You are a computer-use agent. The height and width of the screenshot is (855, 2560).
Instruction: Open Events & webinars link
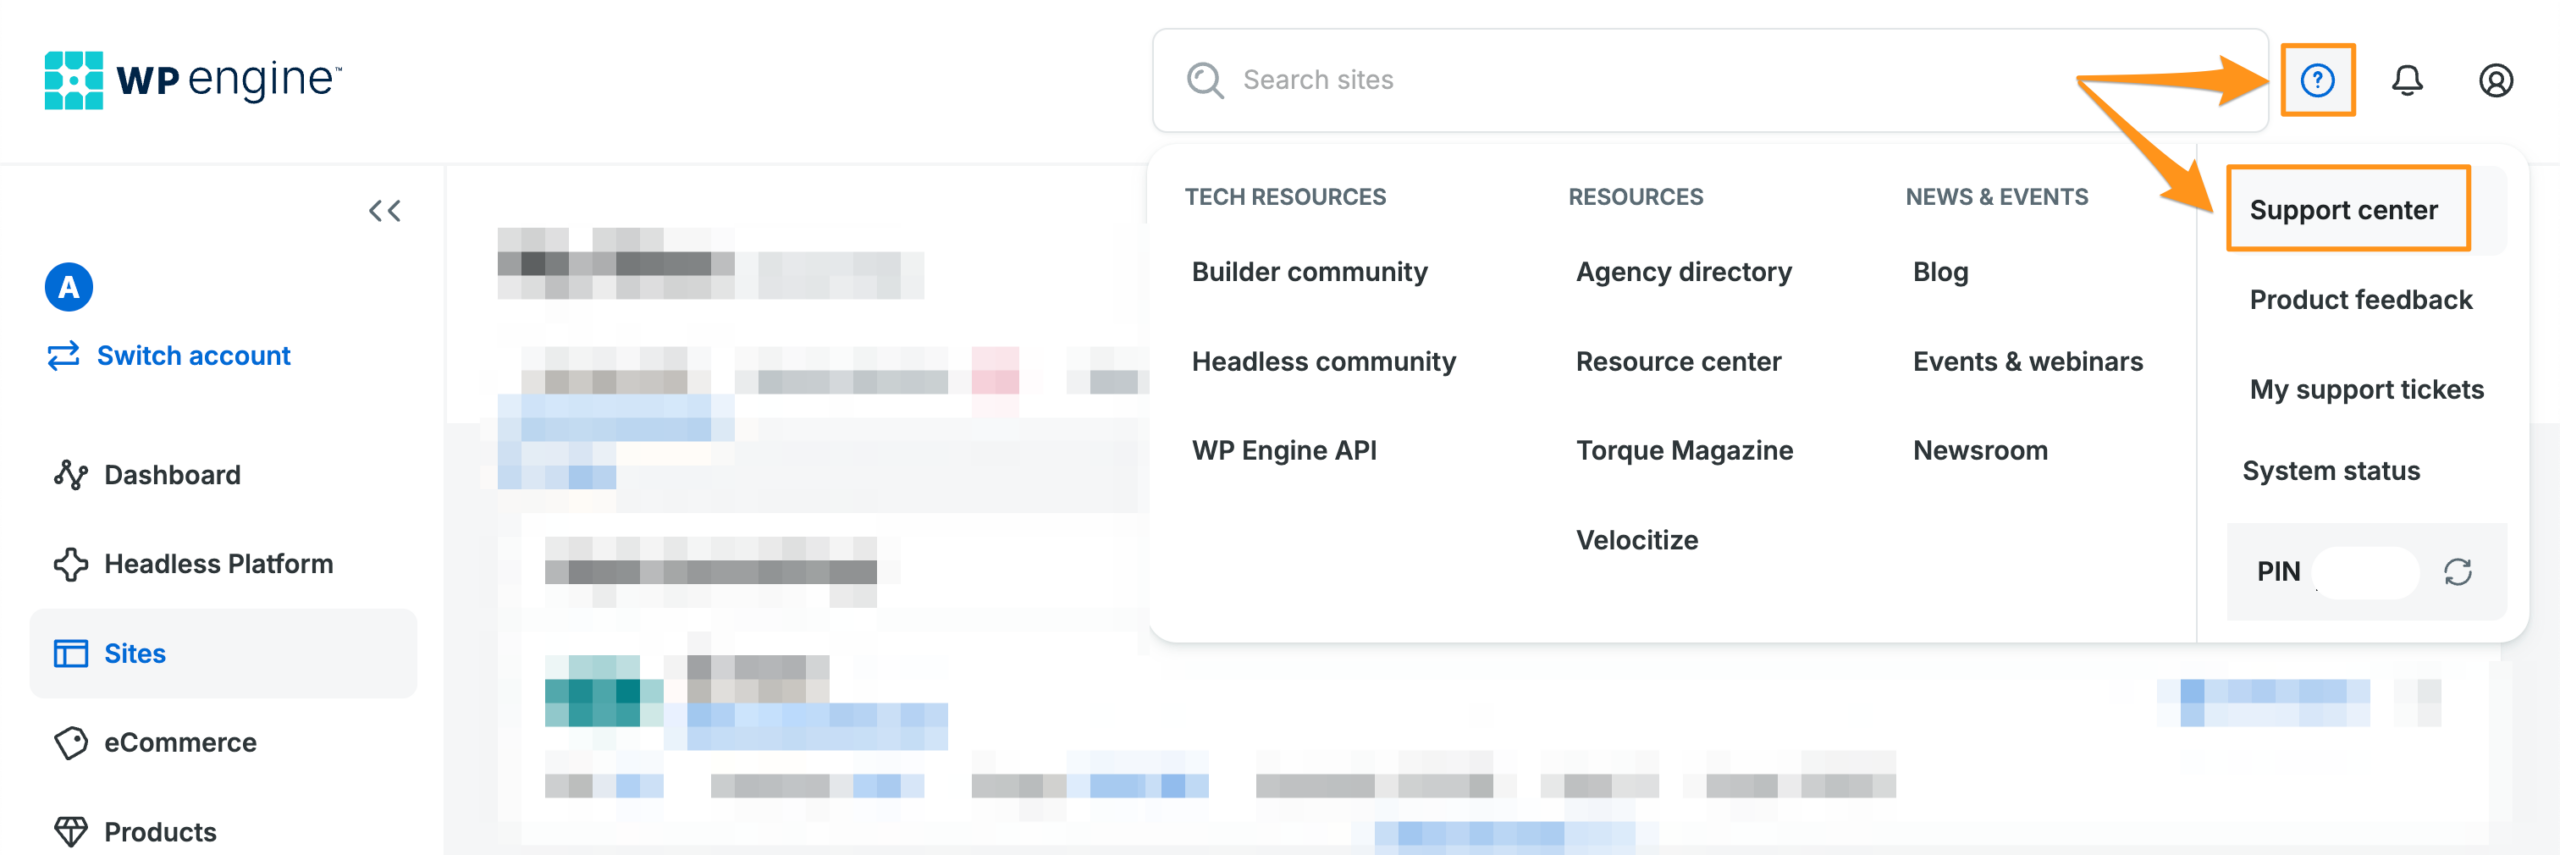[x=2027, y=361]
